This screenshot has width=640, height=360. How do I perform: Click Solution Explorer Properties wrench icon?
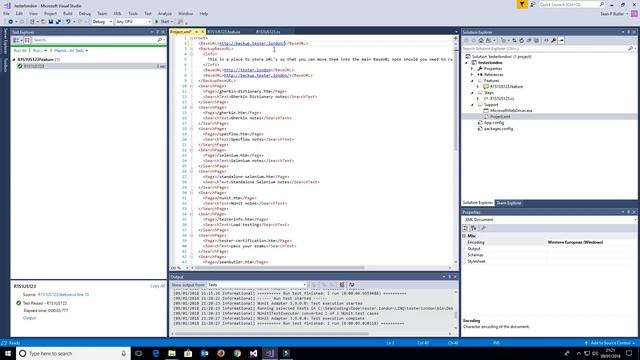[553, 40]
